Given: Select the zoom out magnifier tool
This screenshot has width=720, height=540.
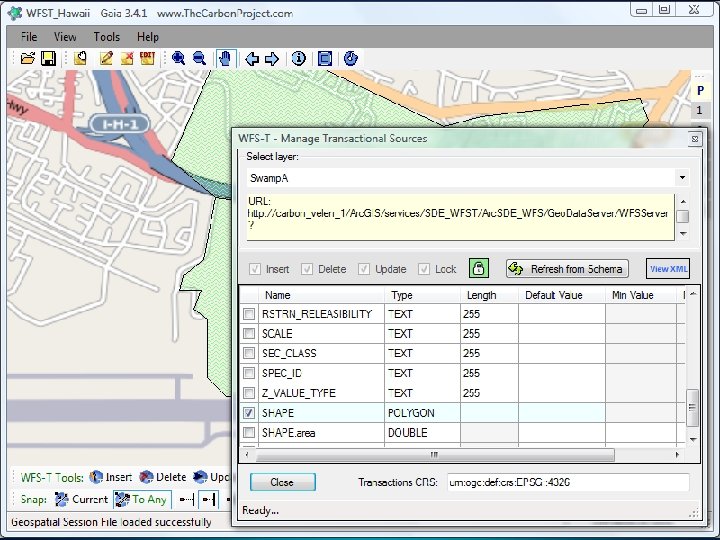Looking at the screenshot, I should pos(199,59).
